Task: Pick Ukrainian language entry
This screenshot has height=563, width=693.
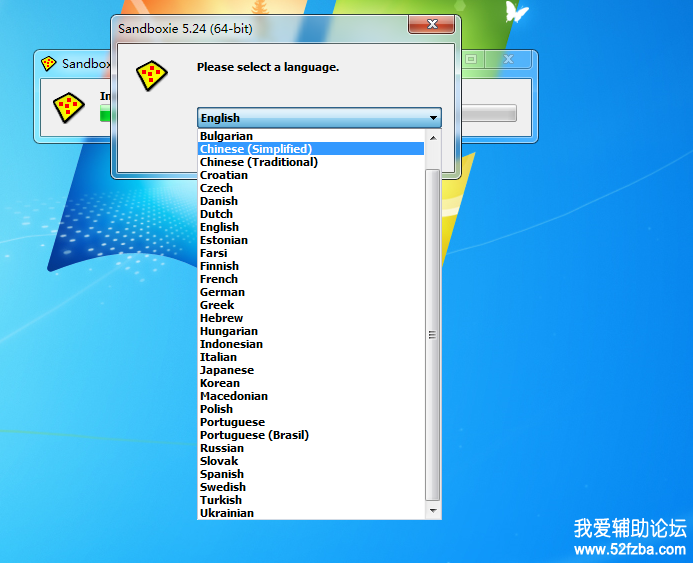Action: click(x=311, y=513)
